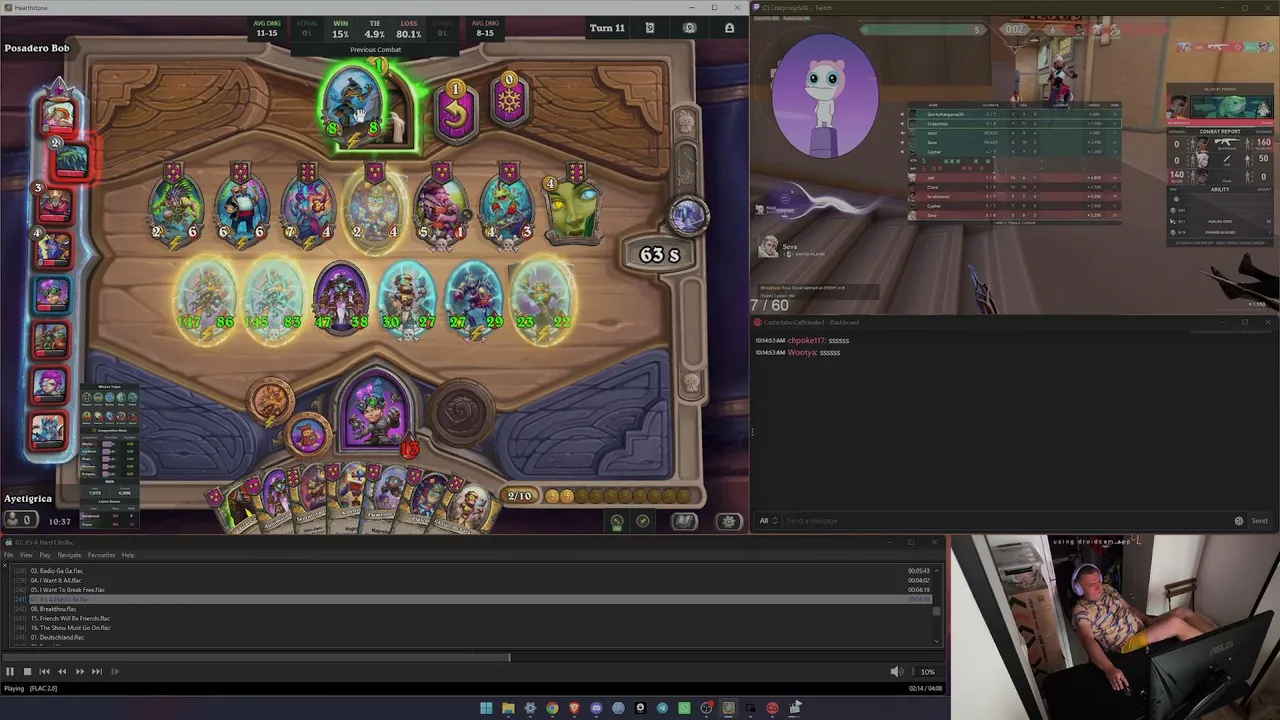Fast forward the current track
Screen dimensions: 1280x720
(x=80, y=672)
